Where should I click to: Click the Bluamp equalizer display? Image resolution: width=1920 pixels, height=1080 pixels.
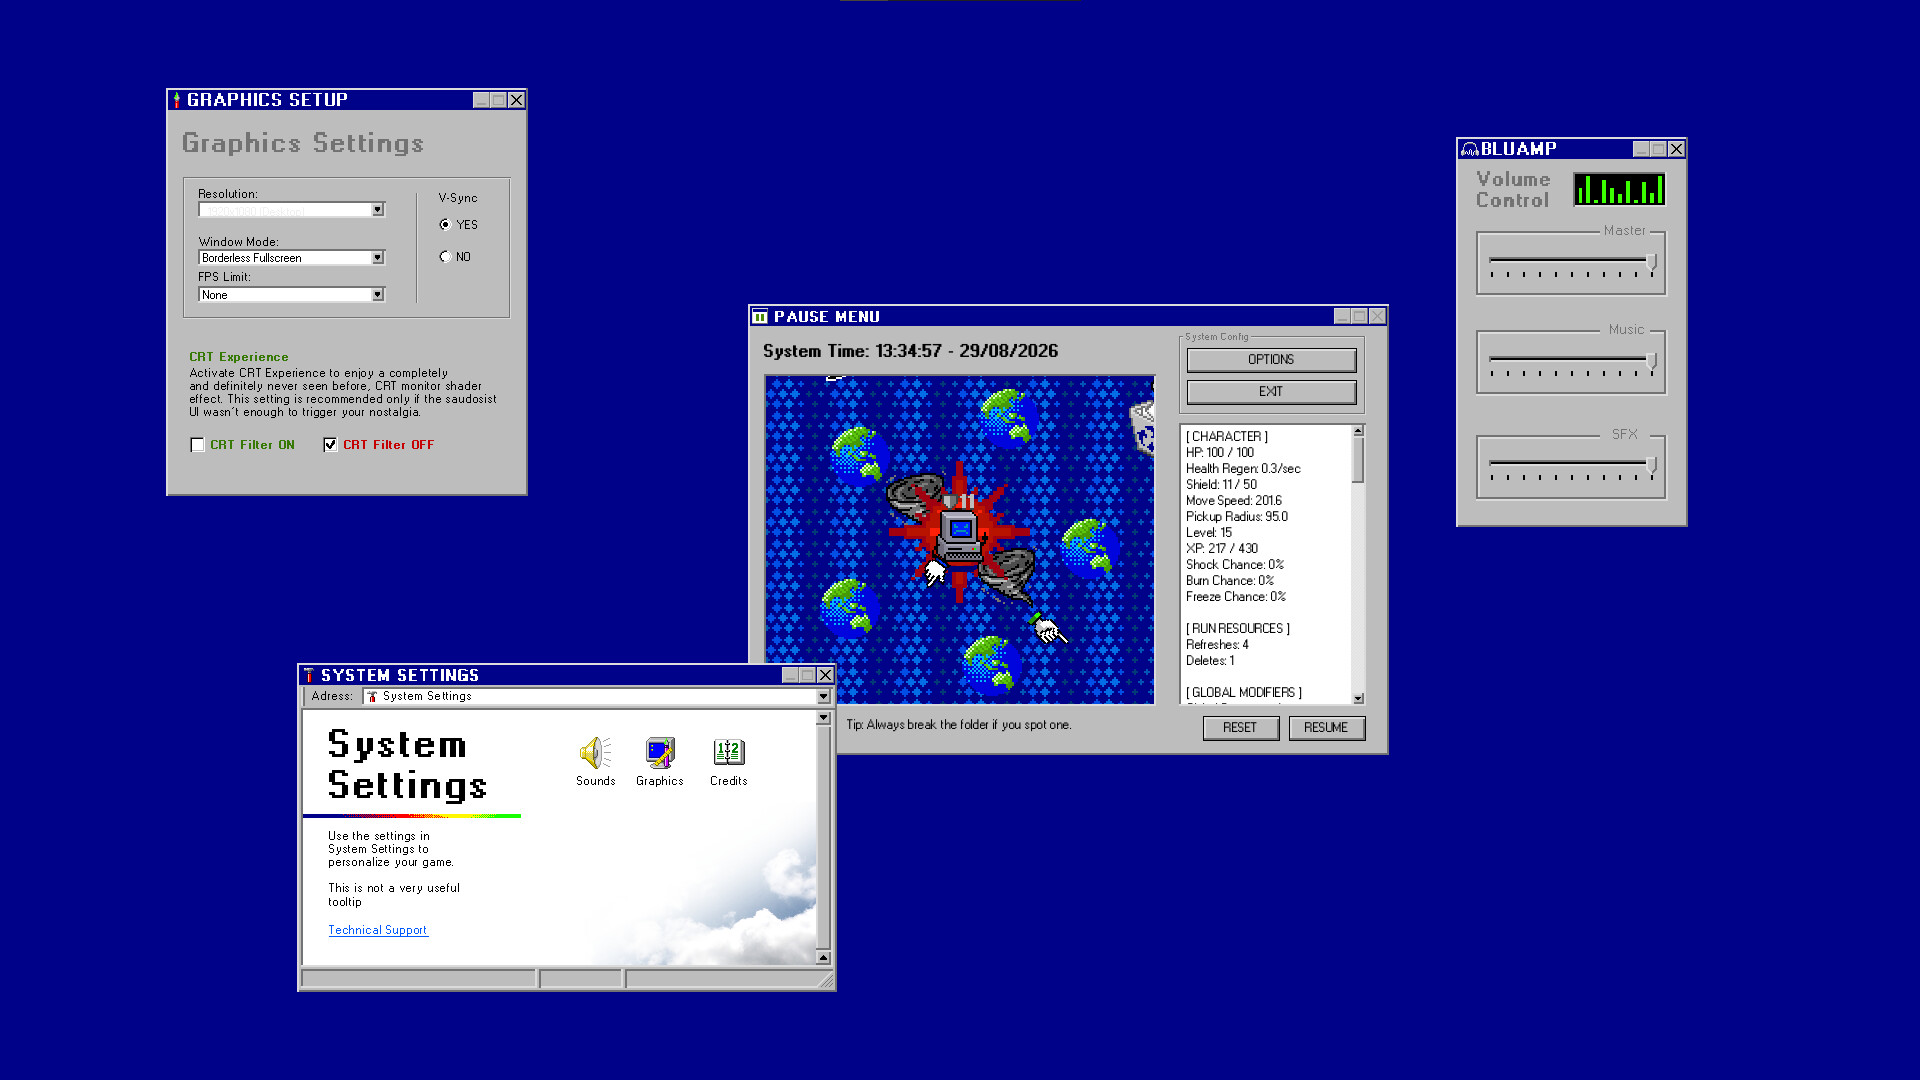click(x=1619, y=189)
